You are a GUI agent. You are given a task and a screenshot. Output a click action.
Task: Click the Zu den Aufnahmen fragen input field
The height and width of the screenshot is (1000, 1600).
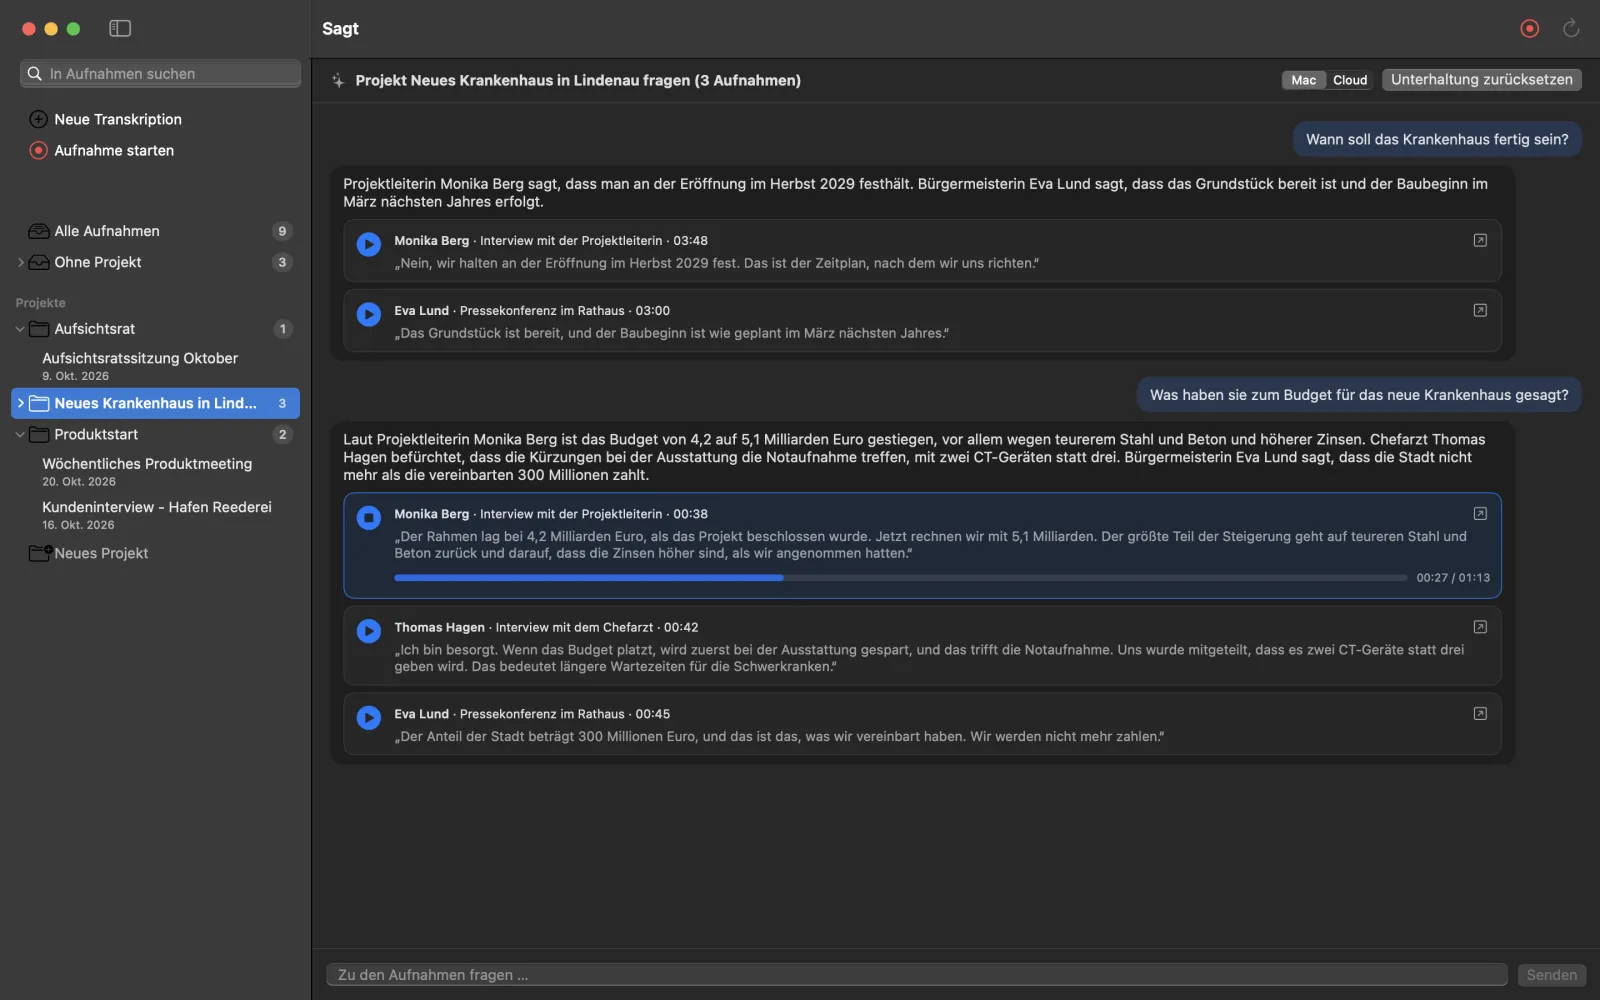917,975
